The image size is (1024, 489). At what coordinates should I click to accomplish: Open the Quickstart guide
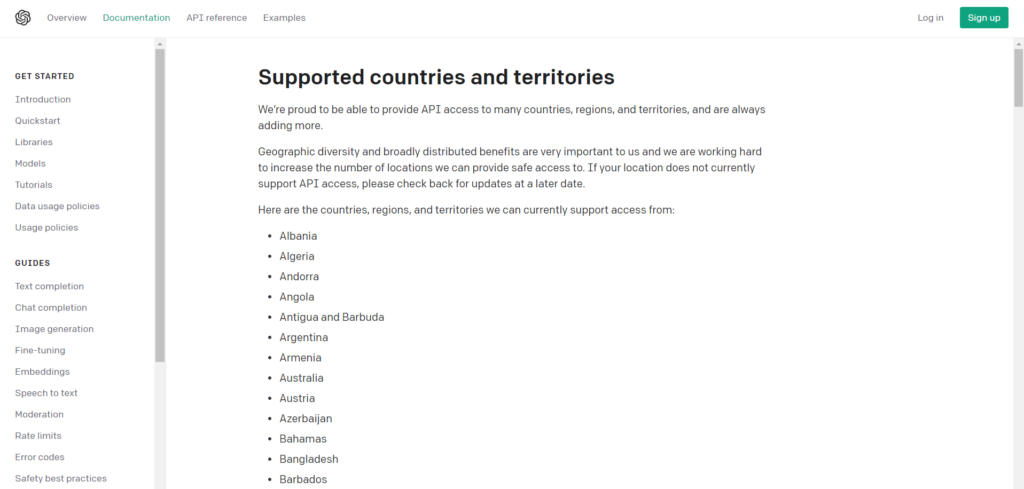(x=38, y=121)
